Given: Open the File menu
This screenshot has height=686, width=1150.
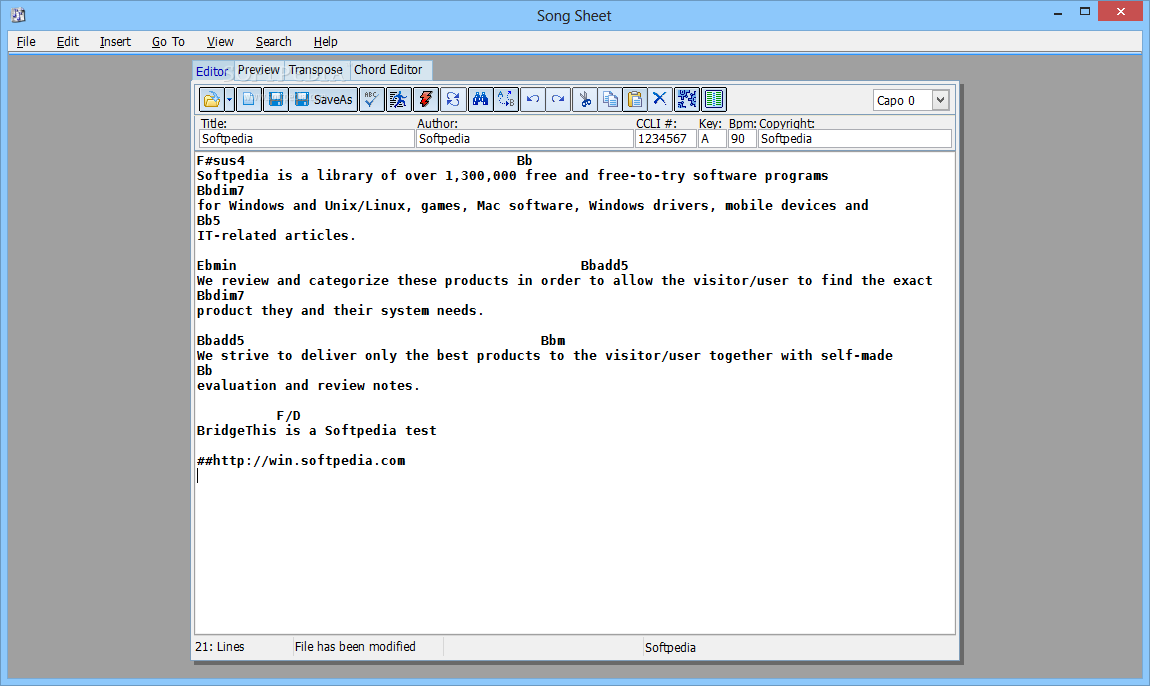Looking at the screenshot, I should (26, 42).
